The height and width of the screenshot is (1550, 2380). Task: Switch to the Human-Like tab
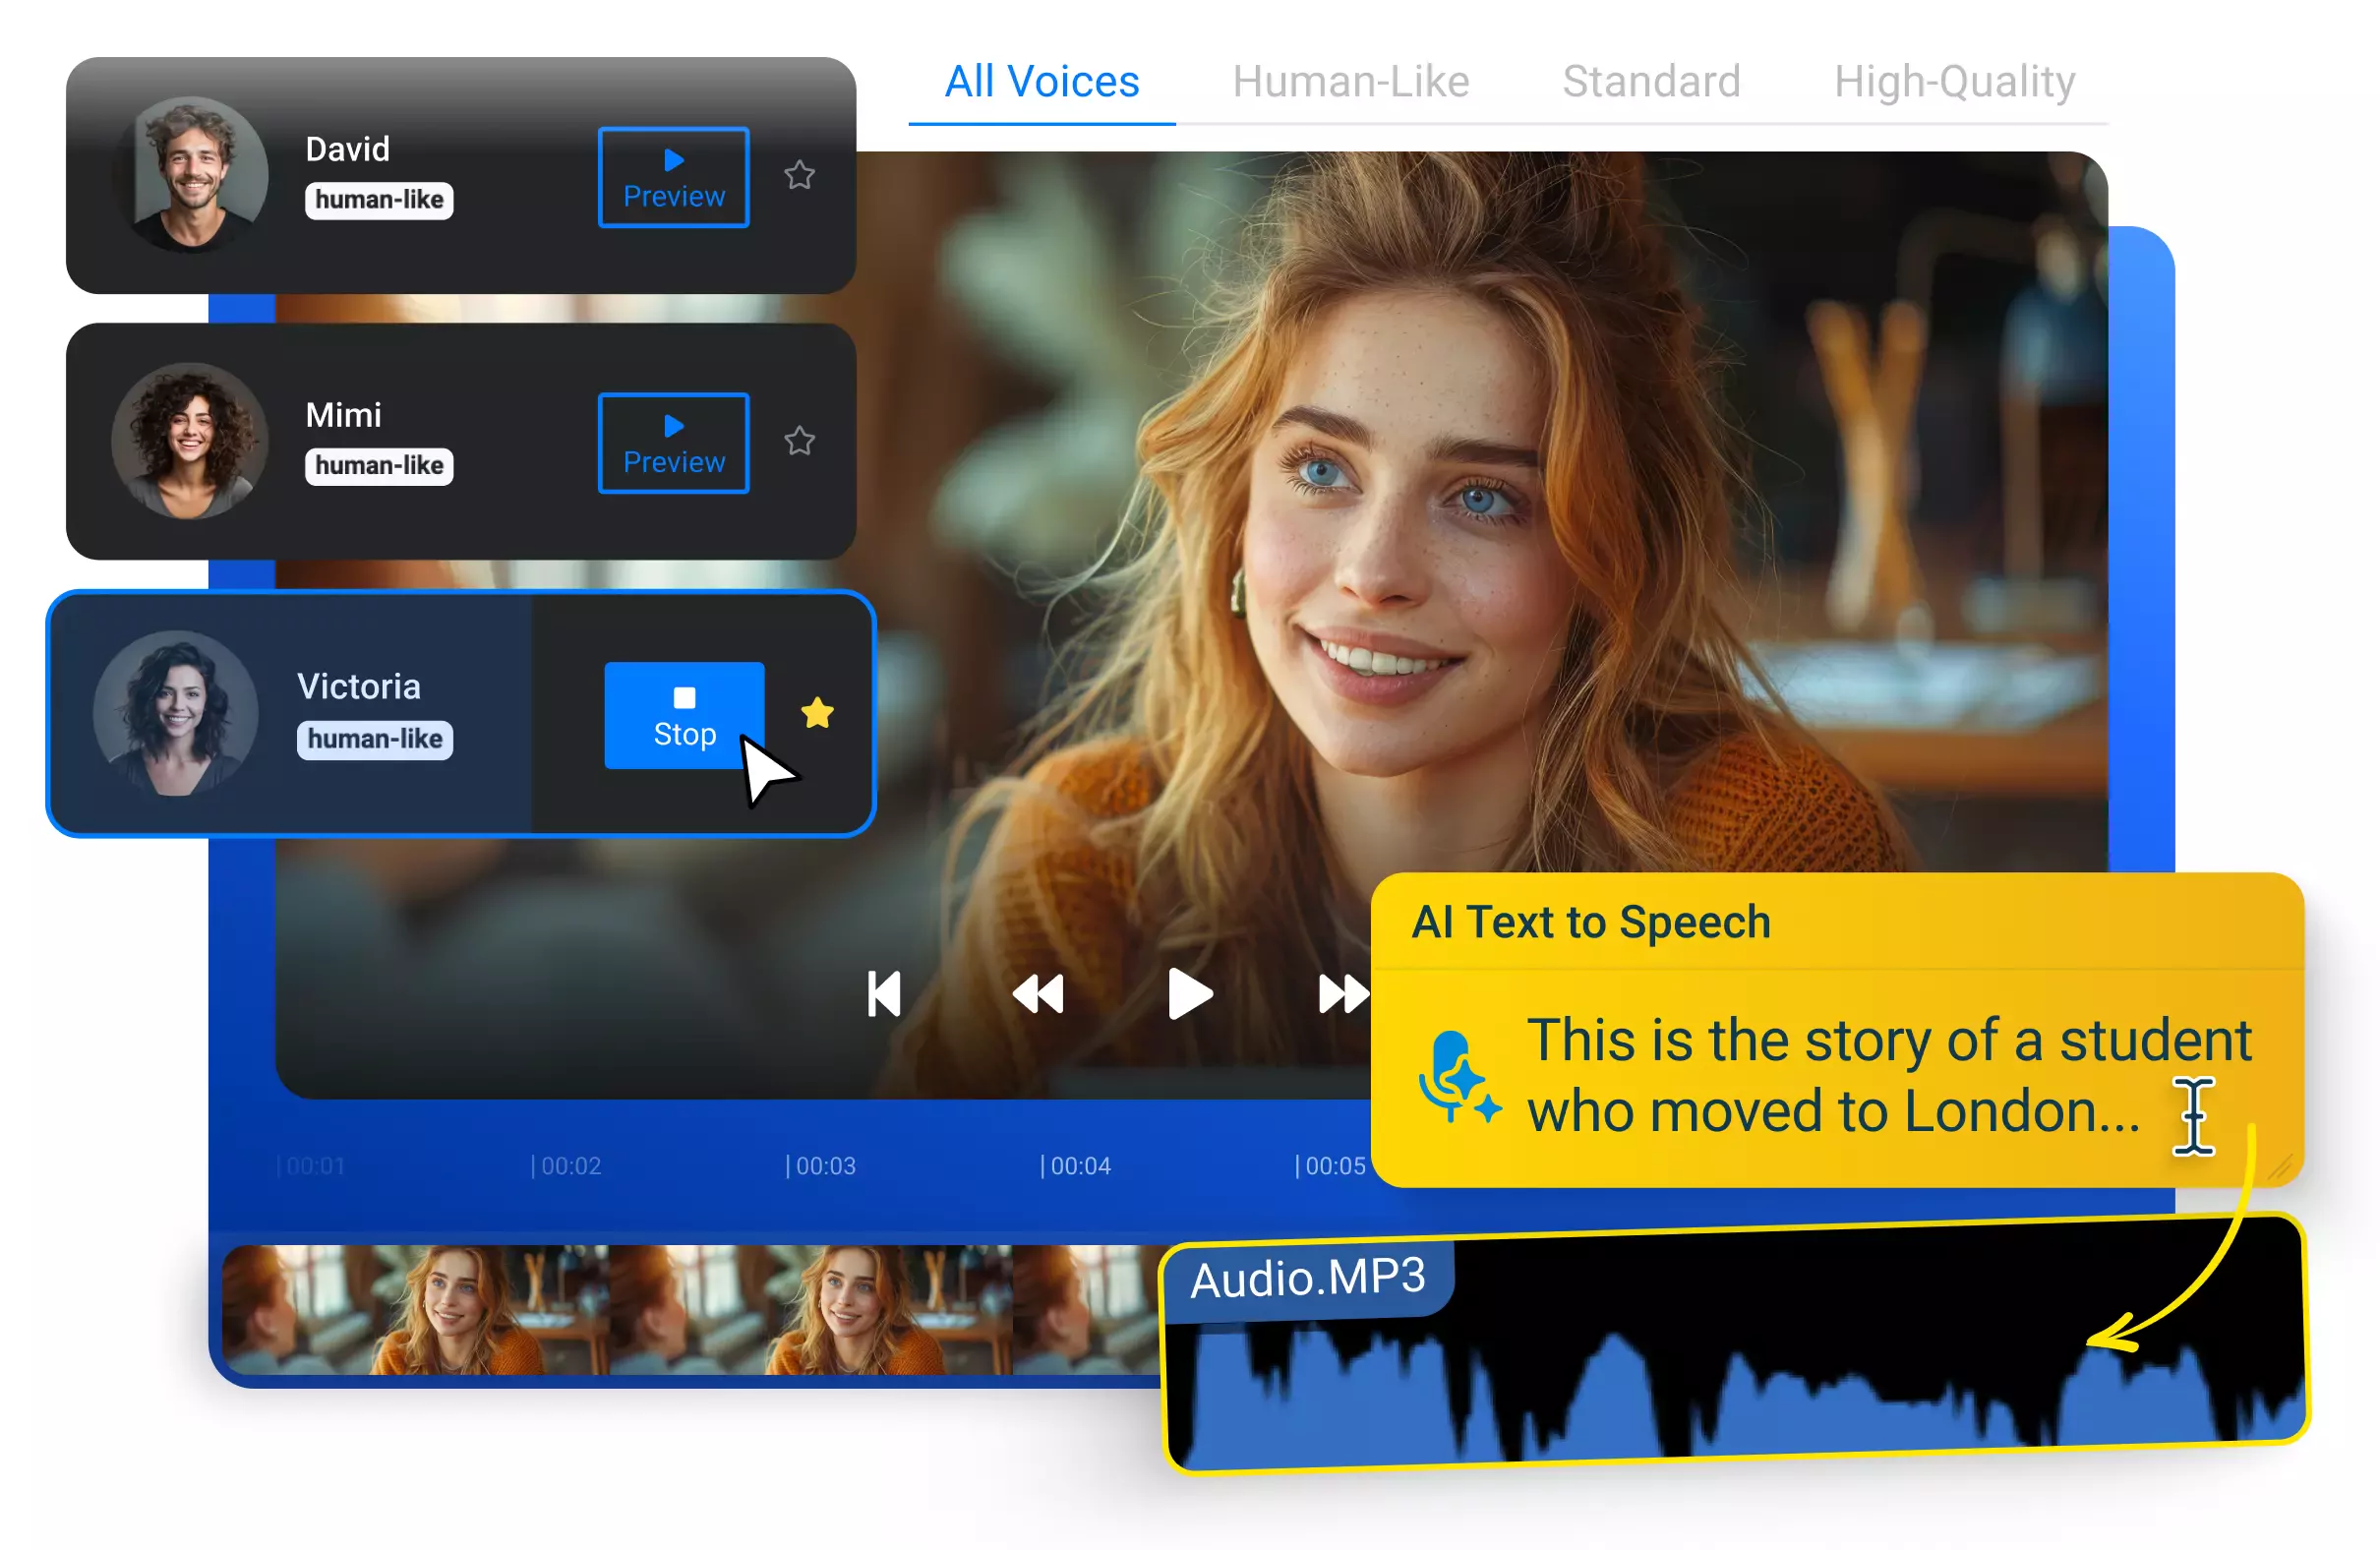(1350, 82)
